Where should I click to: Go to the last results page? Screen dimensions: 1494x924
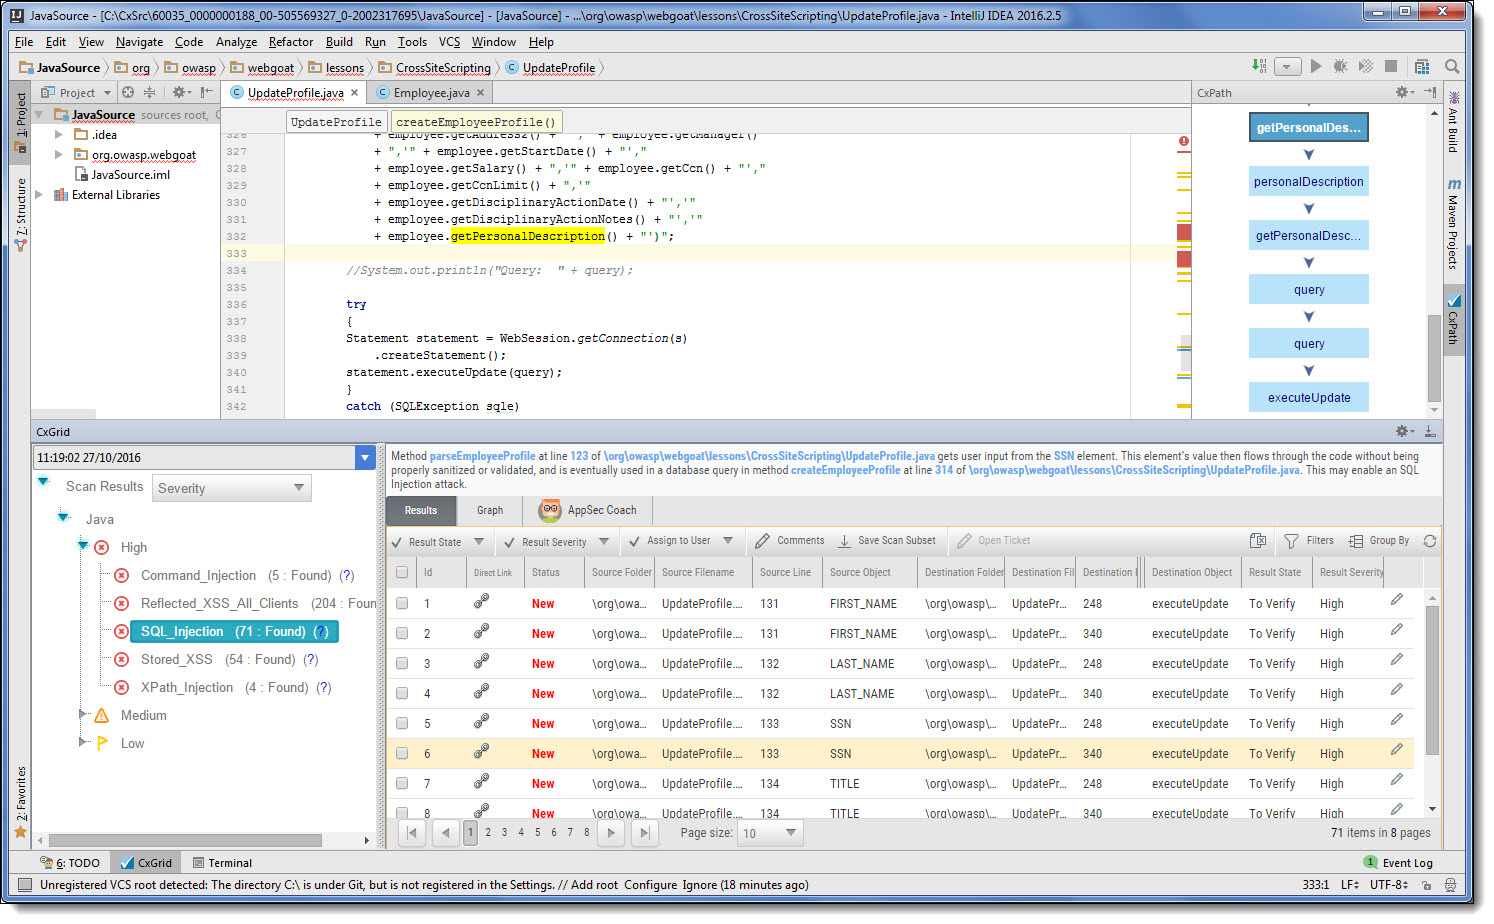click(x=645, y=832)
